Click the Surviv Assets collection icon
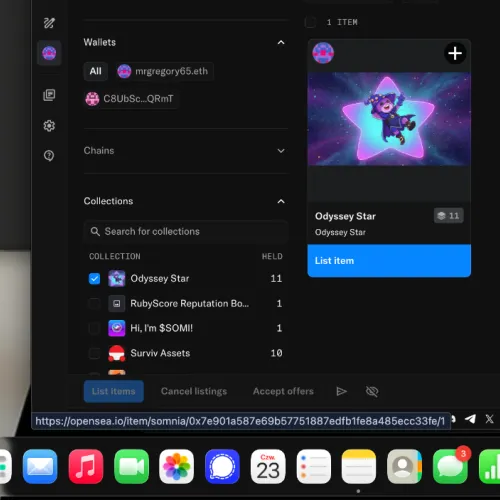Image resolution: width=500 pixels, height=500 pixels. point(116,353)
